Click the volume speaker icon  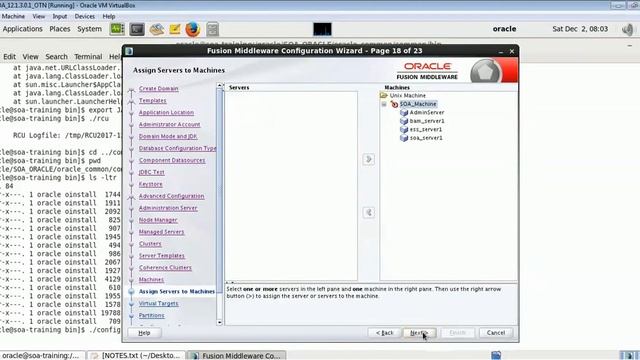[628, 29]
